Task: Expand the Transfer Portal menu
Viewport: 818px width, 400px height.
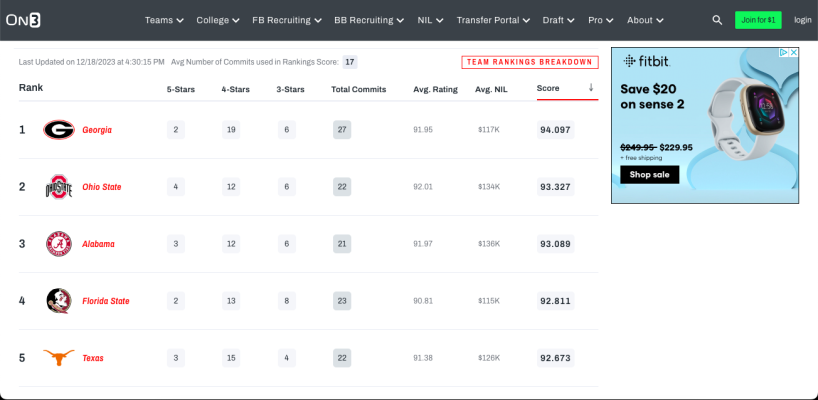Action: point(494,20)
